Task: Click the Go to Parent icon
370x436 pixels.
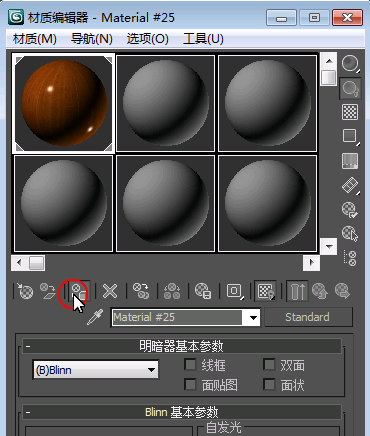Action: pyautogui.click(x=320, y=291)
